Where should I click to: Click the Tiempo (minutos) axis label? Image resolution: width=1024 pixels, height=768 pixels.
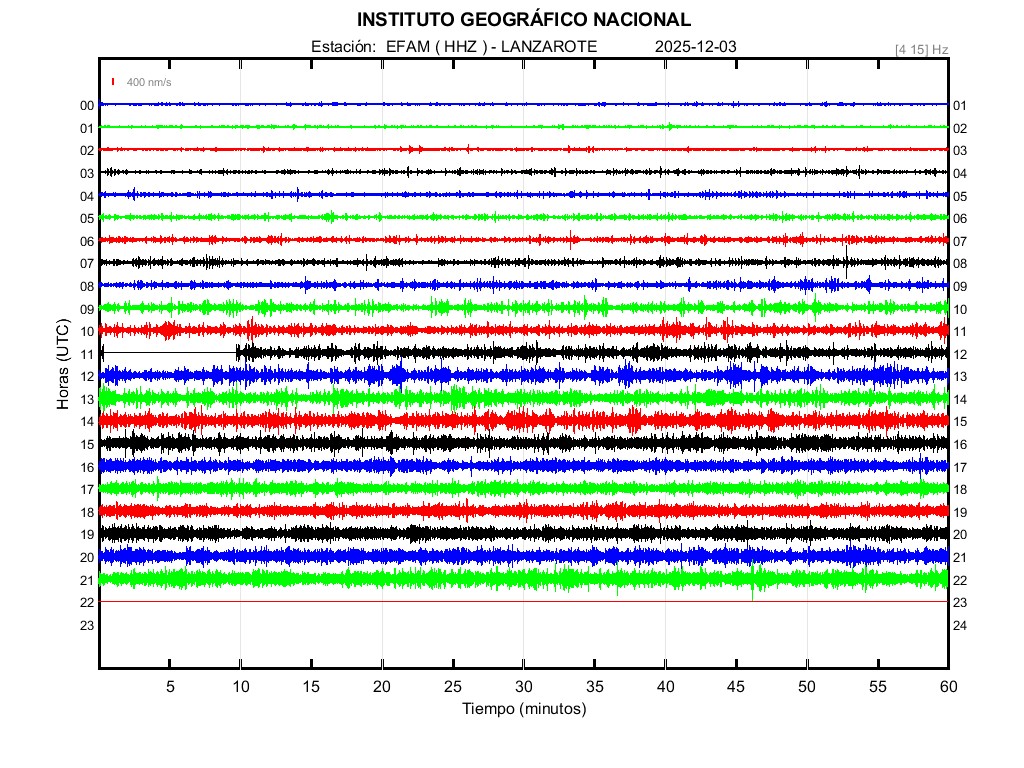[x=523, y=708]
